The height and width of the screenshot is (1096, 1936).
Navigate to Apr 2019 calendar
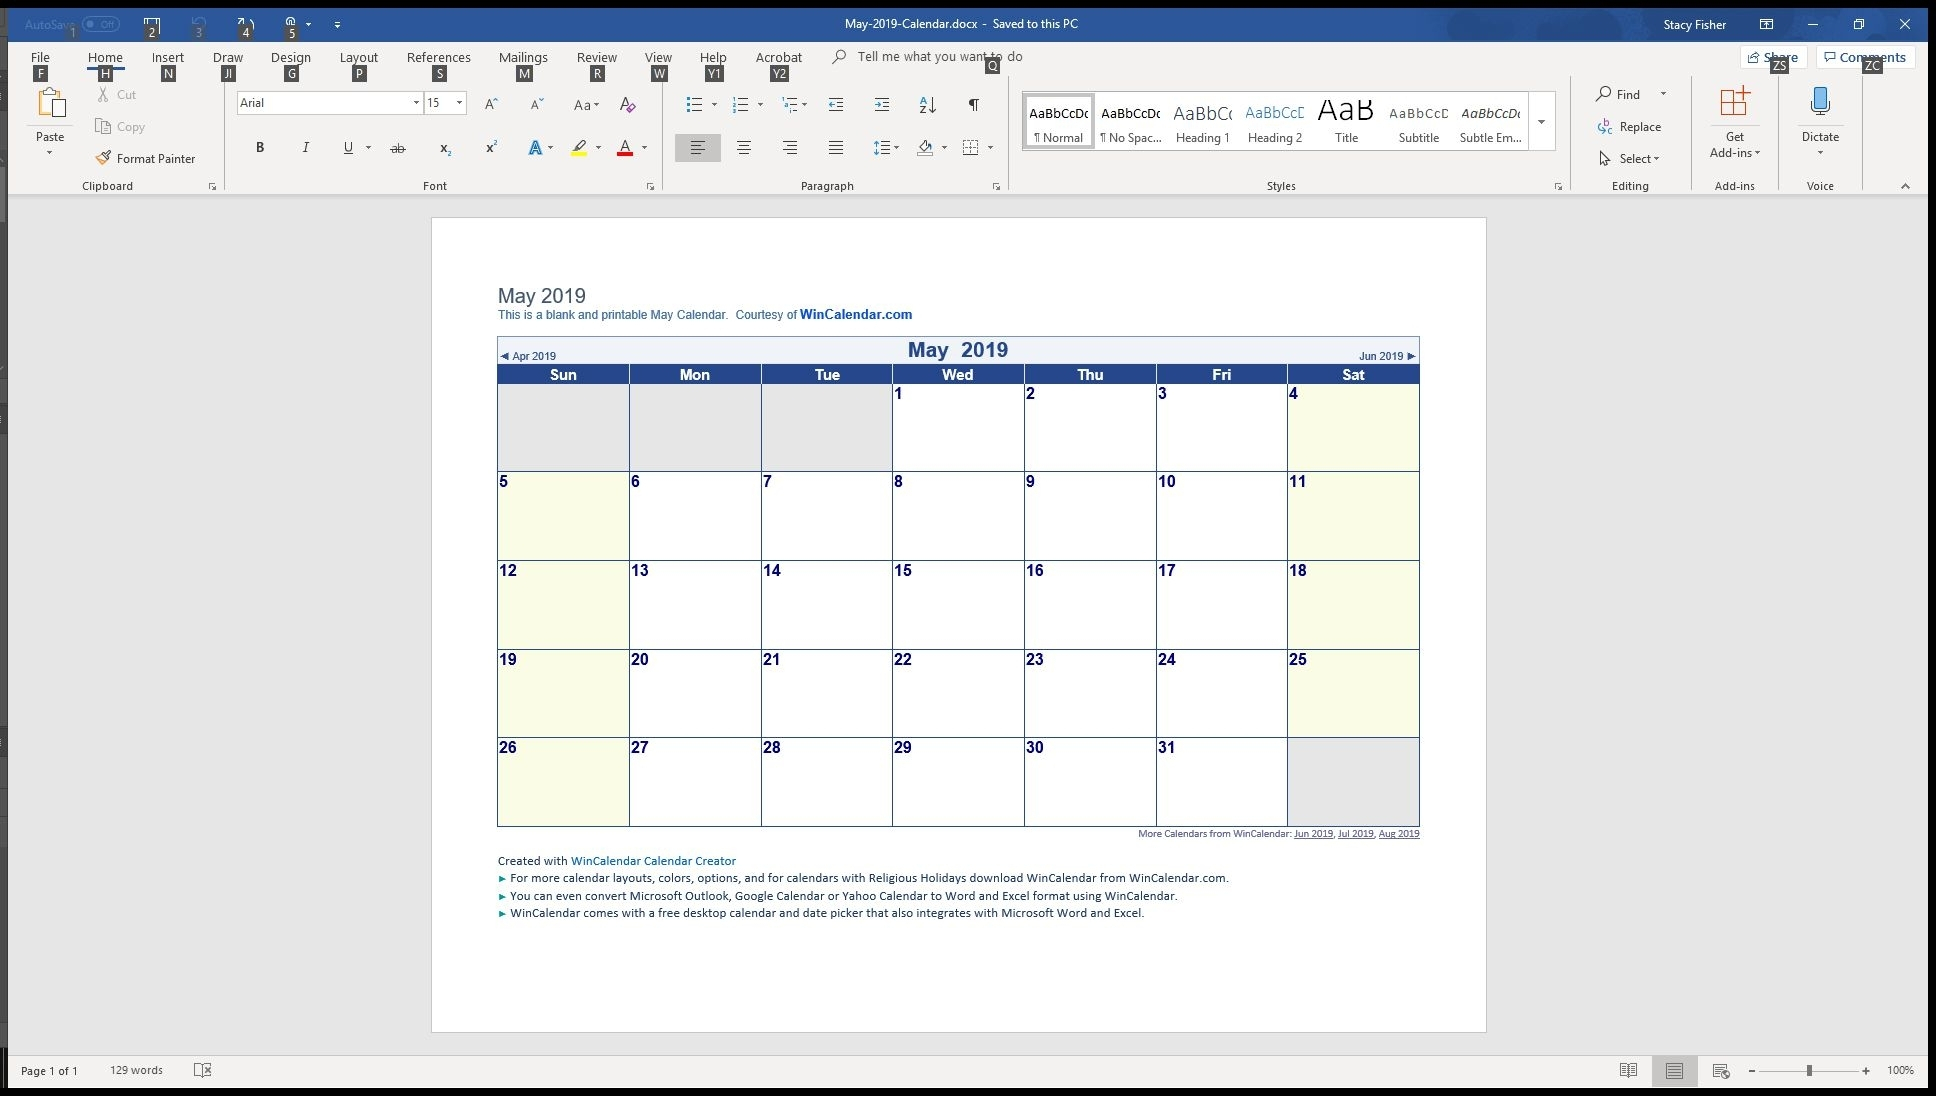[x=527, y=355]
